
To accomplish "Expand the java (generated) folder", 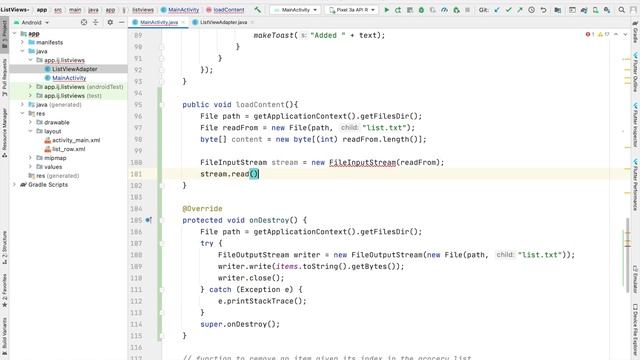I will 22,104.
